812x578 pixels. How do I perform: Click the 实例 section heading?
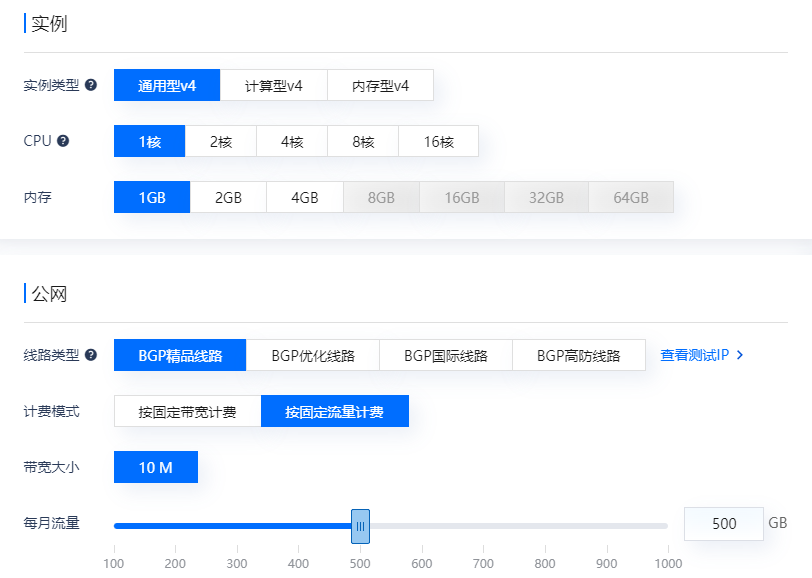point(49,23)
